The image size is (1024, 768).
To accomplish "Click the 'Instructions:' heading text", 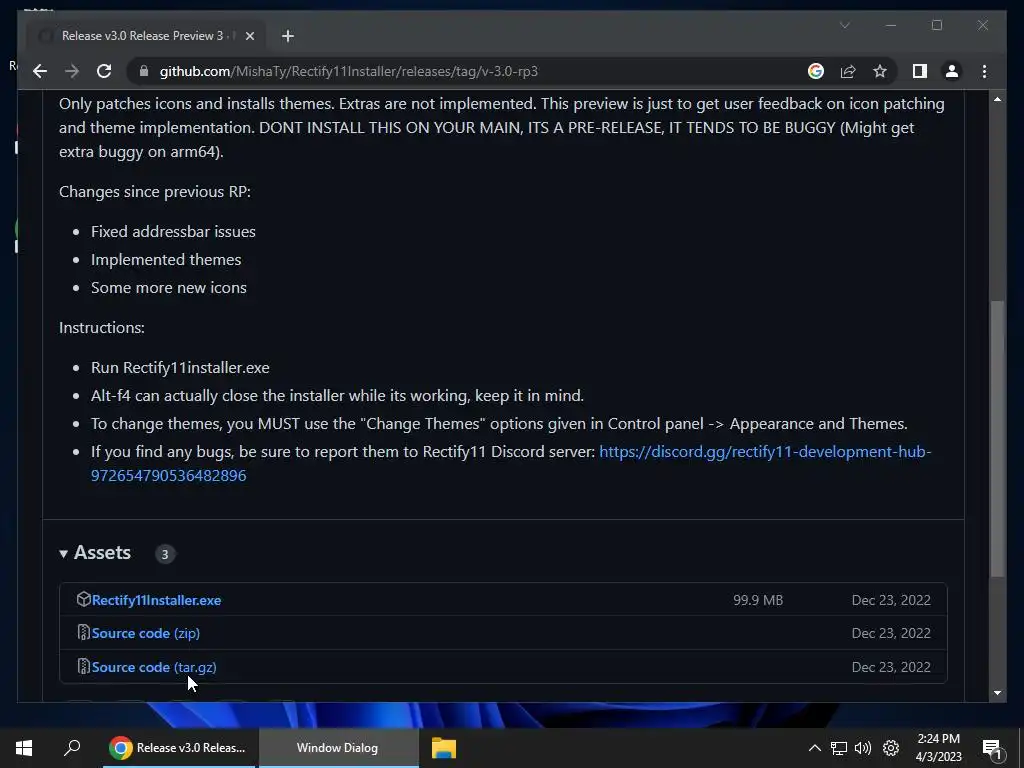I will click(102, 328).
